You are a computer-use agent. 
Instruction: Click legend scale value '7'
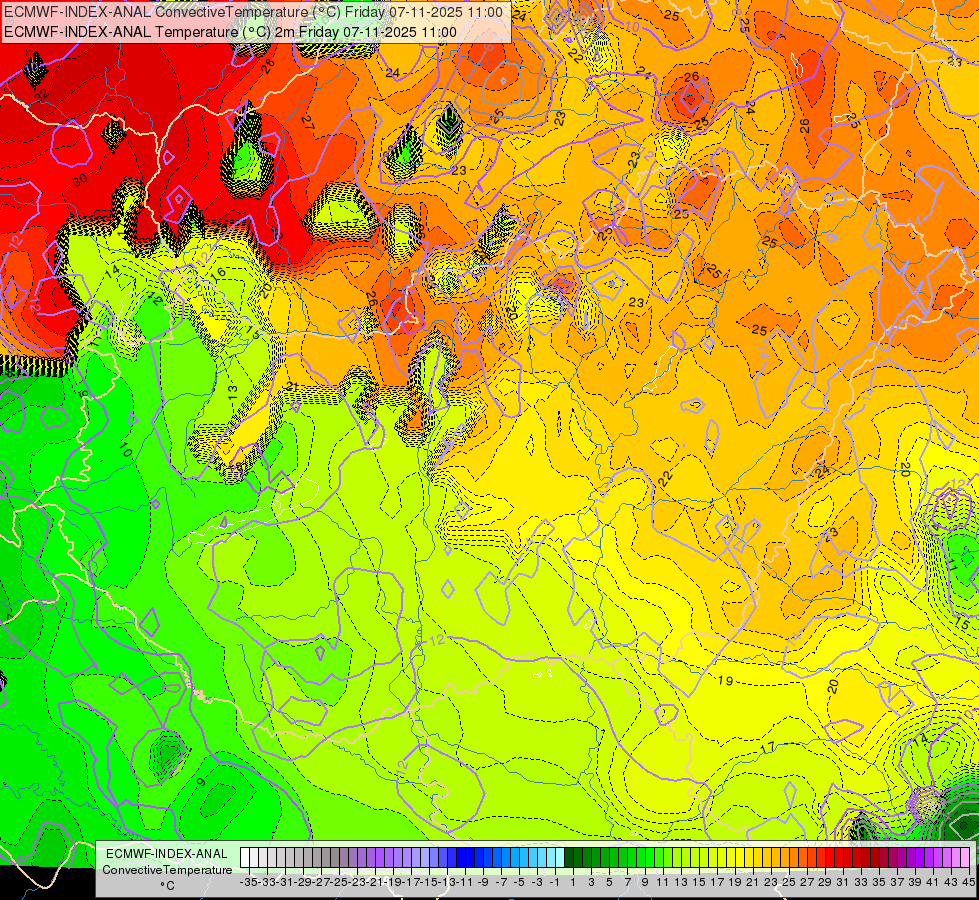click(627, 882)
